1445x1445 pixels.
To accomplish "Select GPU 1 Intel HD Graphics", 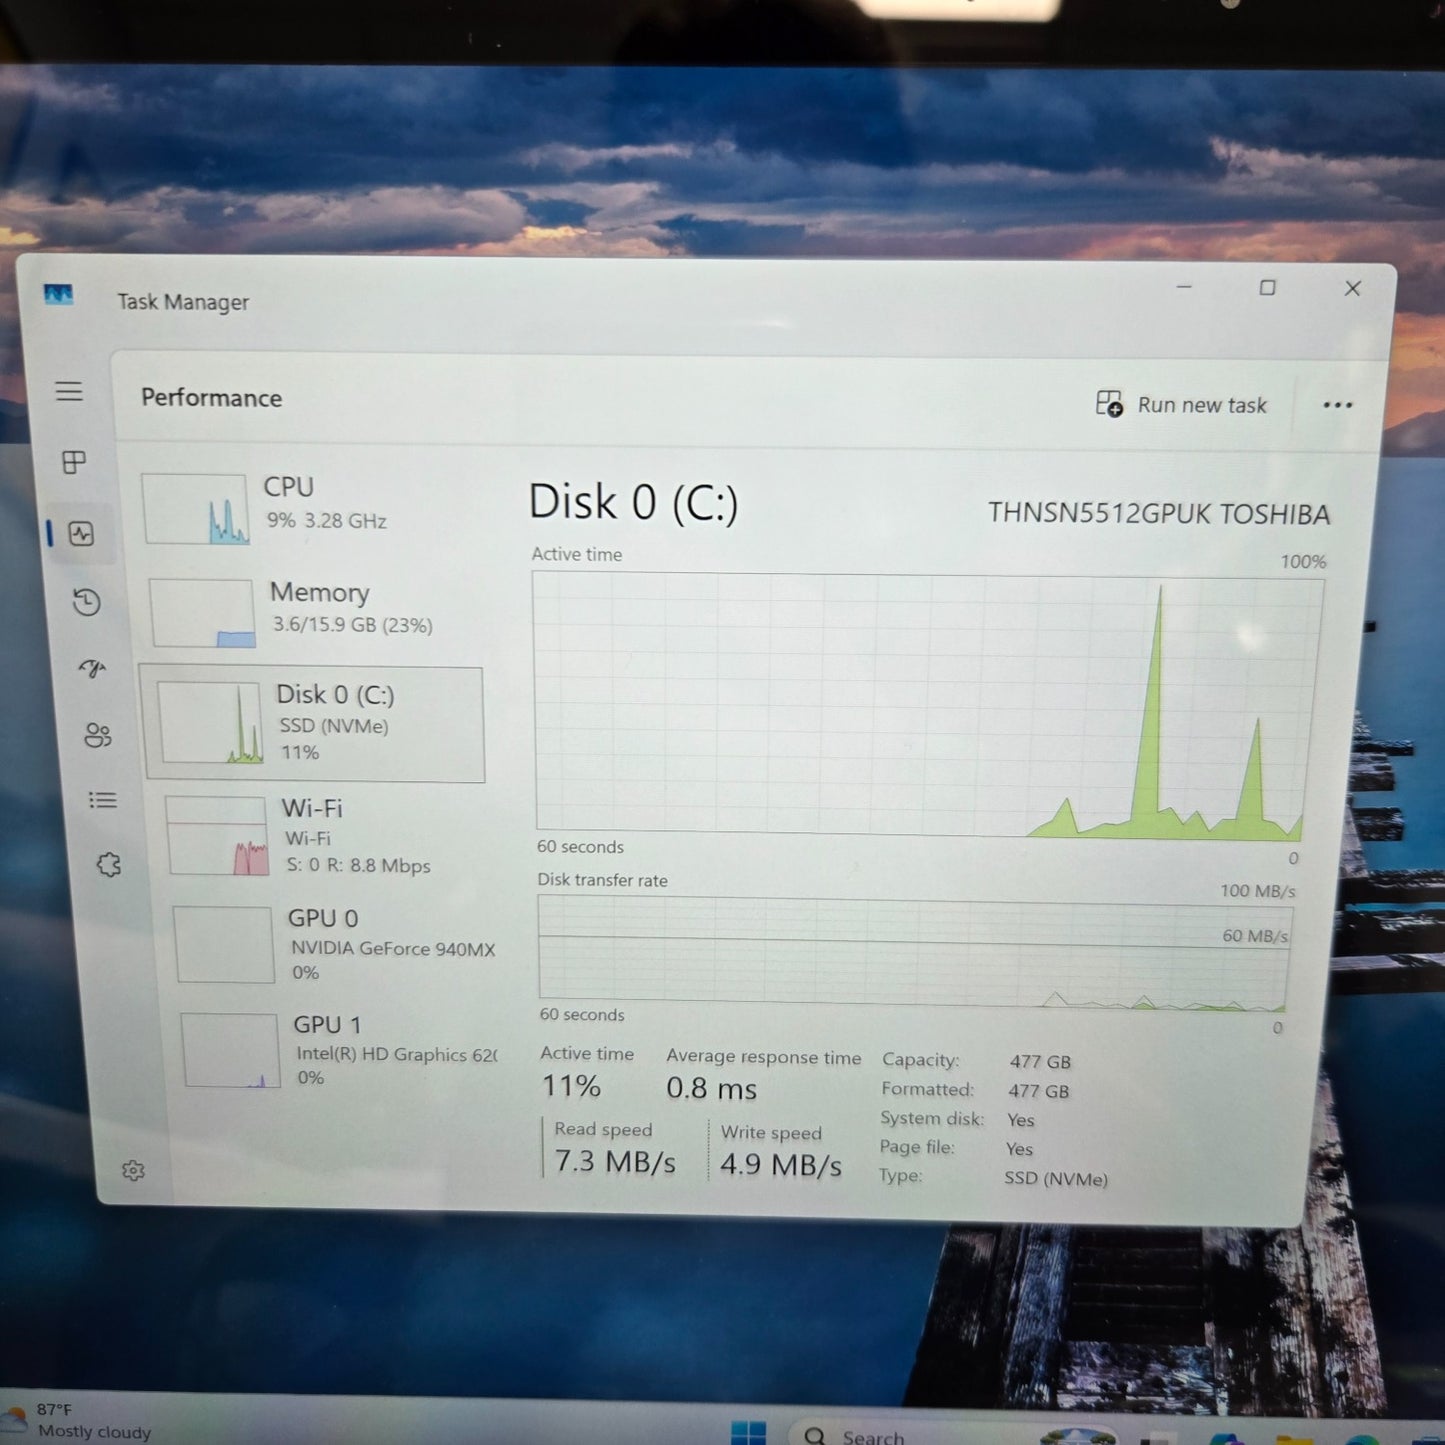I will tap(340, 1050).
